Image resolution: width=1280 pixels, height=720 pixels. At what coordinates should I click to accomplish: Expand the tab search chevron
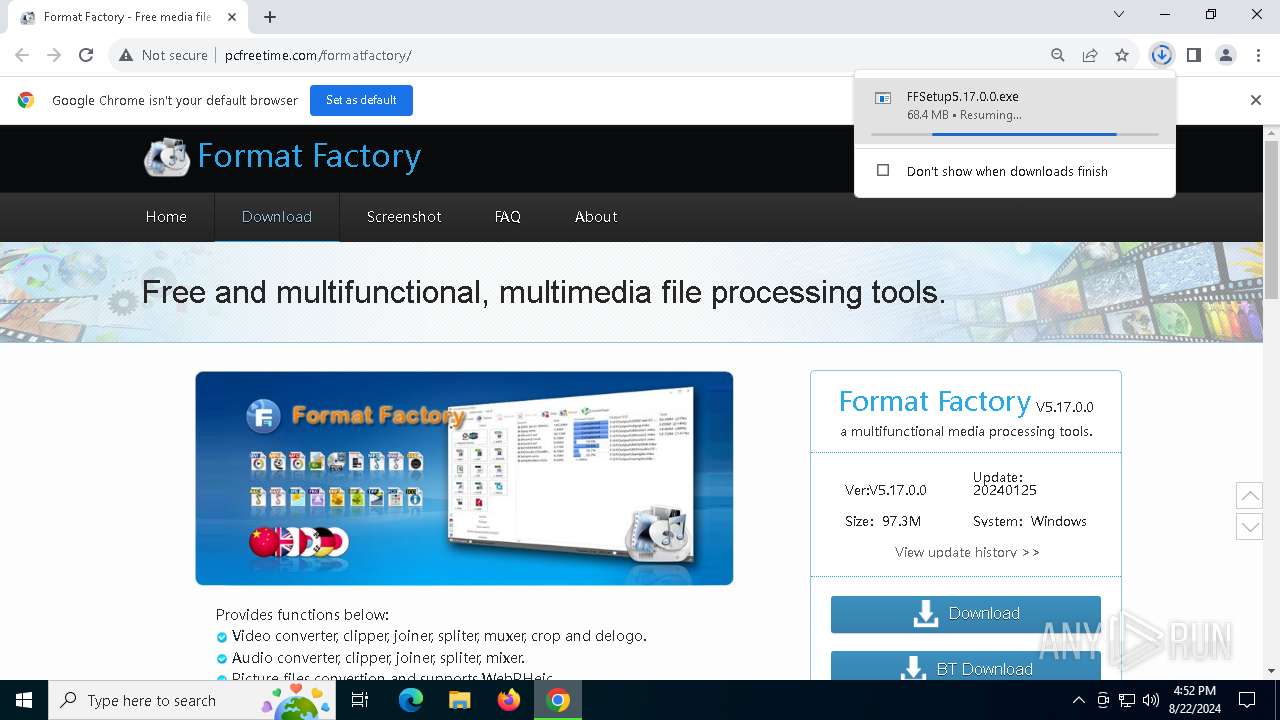[x=1119, y=14]
